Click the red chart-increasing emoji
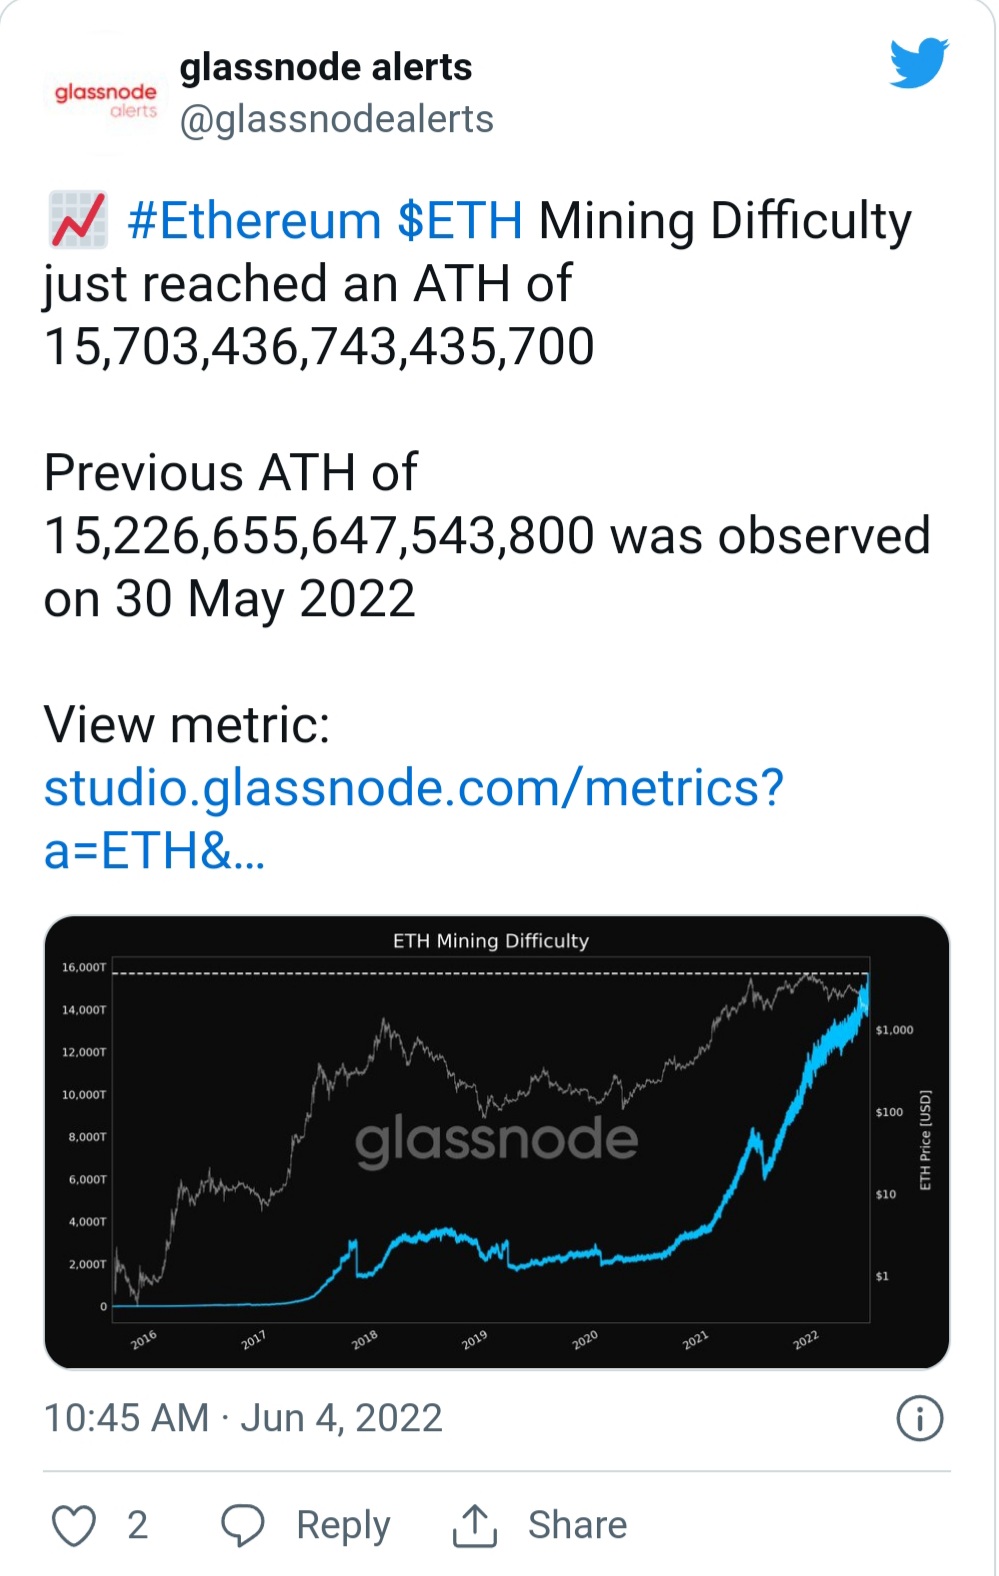The image size is (999, 1576). [78, 220]
